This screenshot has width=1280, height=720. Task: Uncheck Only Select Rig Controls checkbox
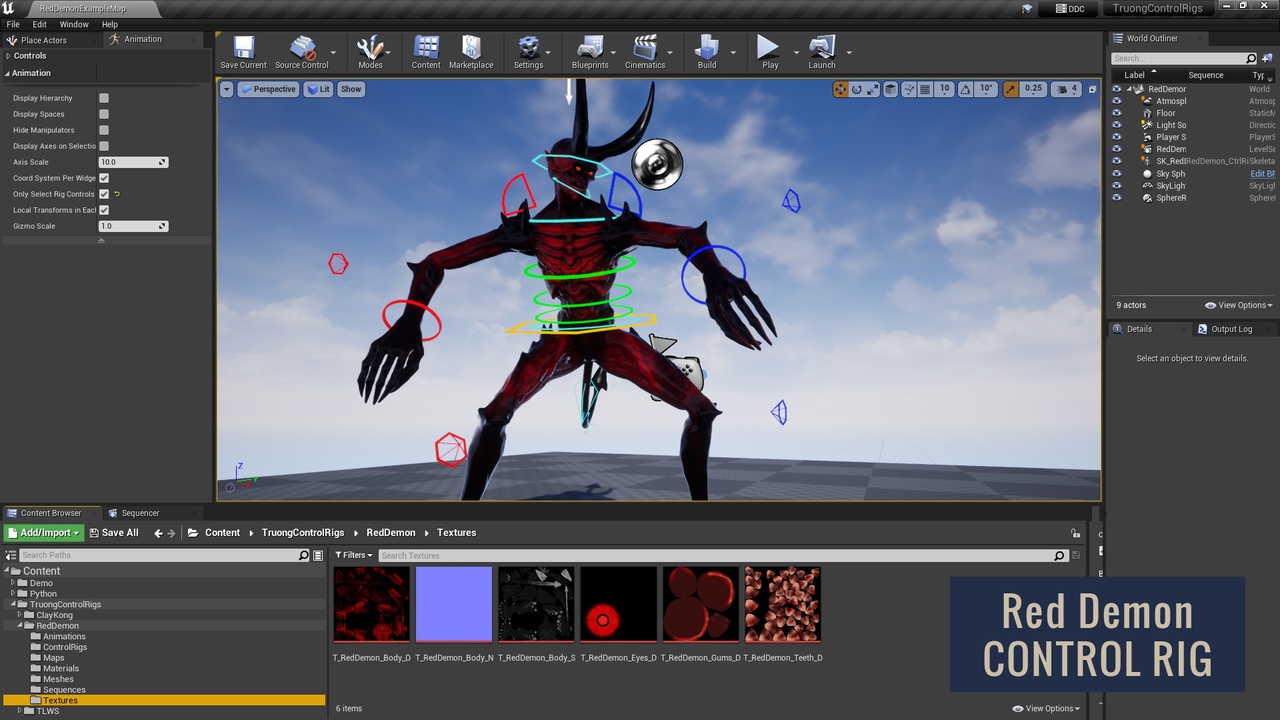[x=104, y=194]
